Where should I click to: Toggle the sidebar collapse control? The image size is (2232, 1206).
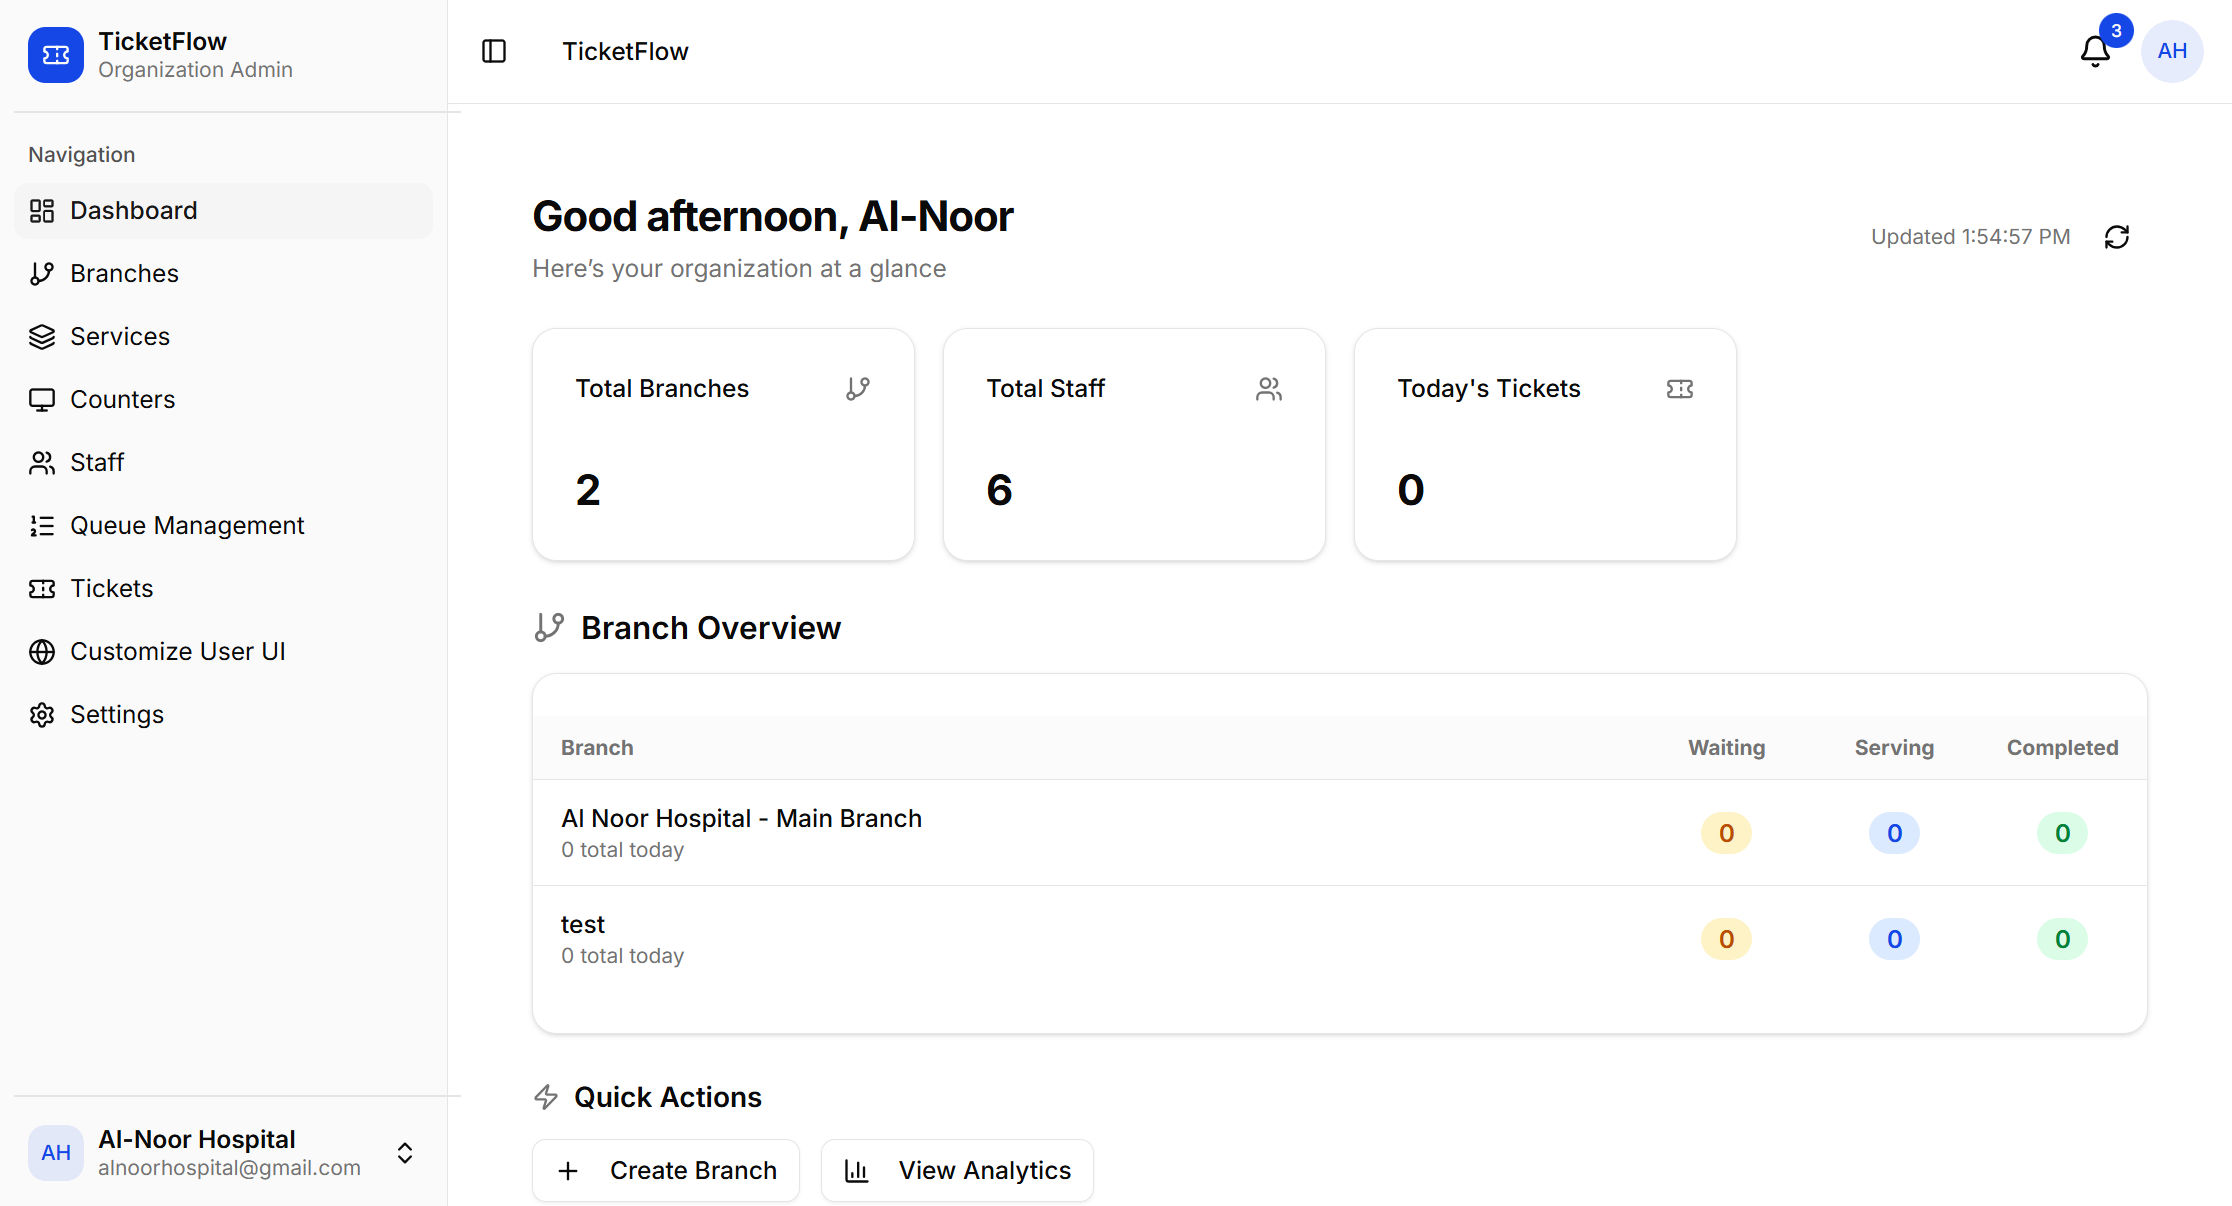(494, 51)
